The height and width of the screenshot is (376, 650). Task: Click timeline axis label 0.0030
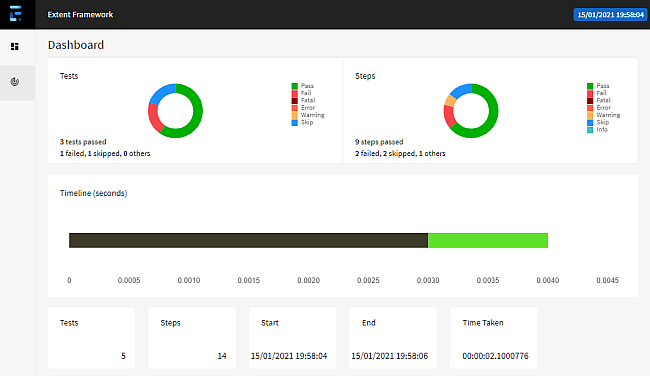[x=428, y=280]
